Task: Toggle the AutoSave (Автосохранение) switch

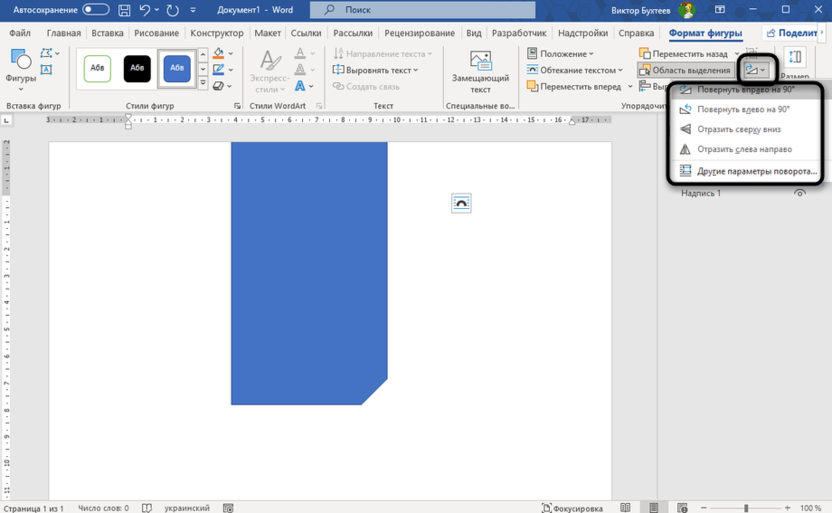Action: point(96,10)
